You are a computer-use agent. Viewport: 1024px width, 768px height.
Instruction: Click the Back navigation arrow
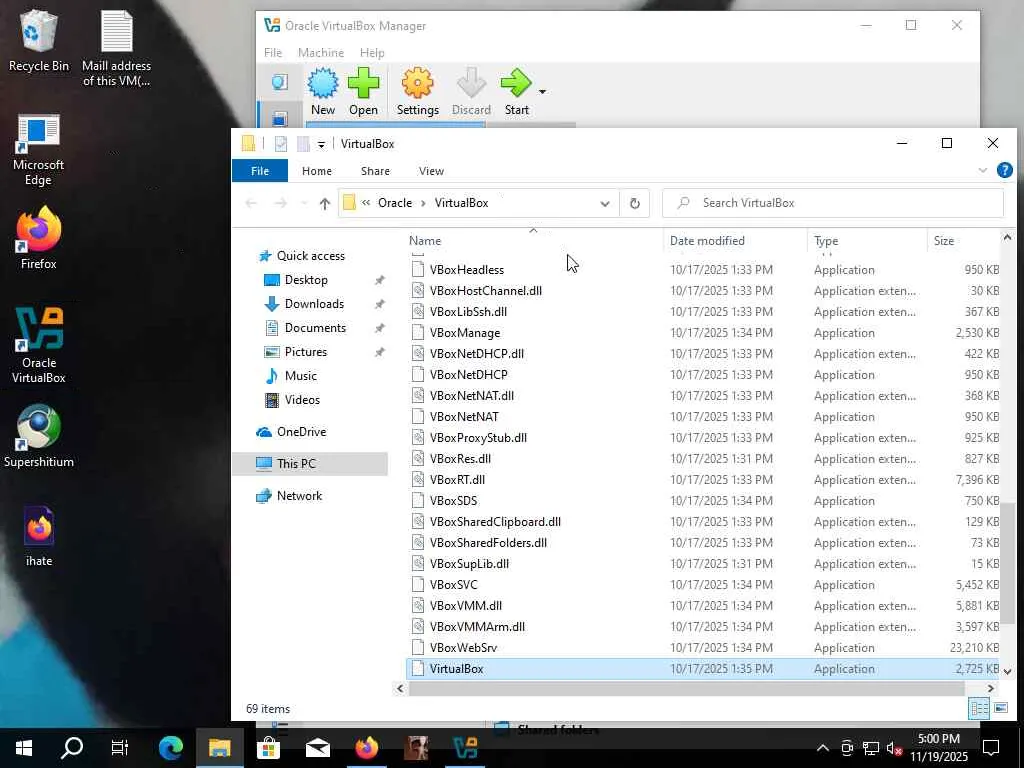tap(251, 203)
